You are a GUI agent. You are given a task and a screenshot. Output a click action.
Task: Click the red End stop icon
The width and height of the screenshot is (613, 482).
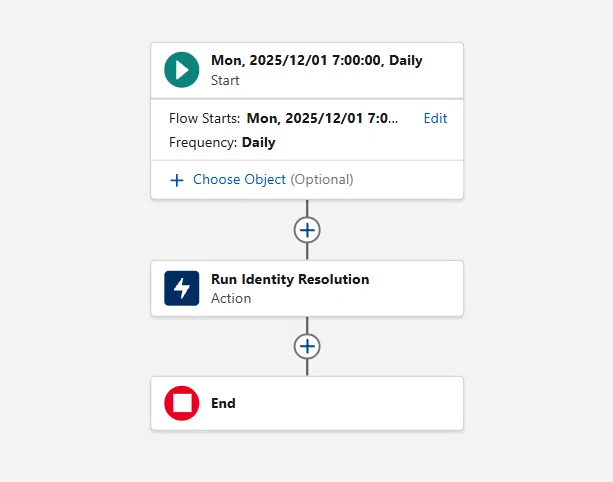pyautogui.click(x=181, y=403)
